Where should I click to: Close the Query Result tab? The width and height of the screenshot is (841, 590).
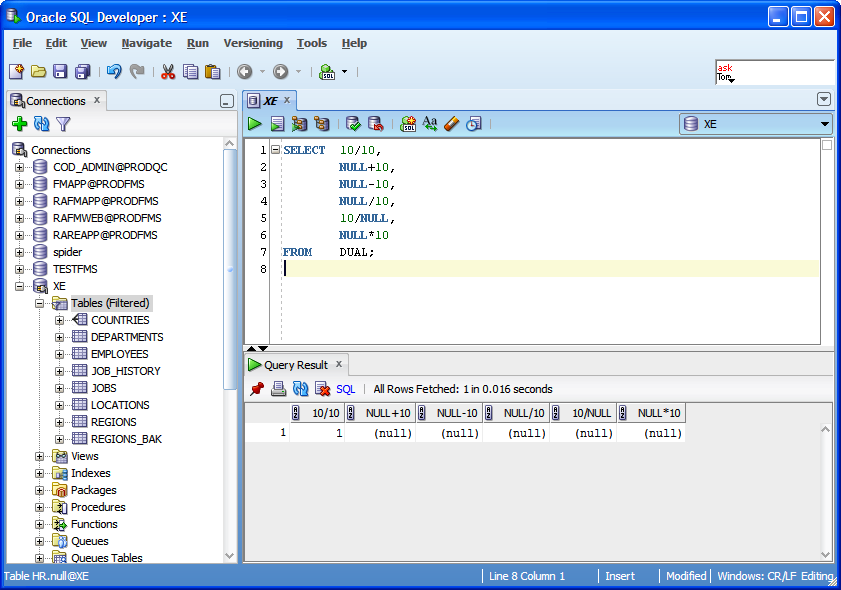pyautogui.click(x=339, y=364)
